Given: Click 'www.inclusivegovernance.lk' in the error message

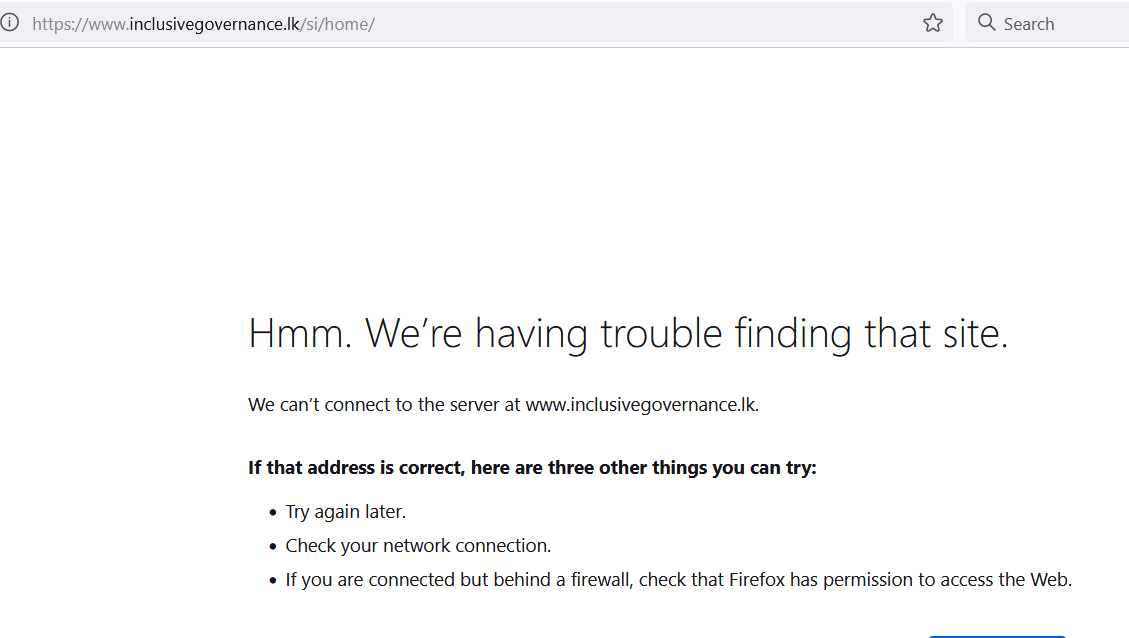Looking at the screenshot, I should 642,405.
